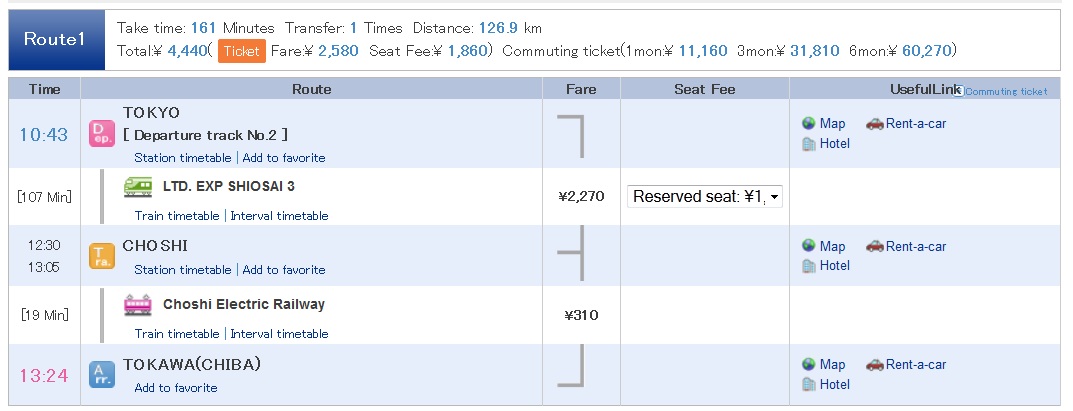Click the orange Tra. transfer icon at Choshi
Screen dimensions: 1073x411
click(102, 256)
